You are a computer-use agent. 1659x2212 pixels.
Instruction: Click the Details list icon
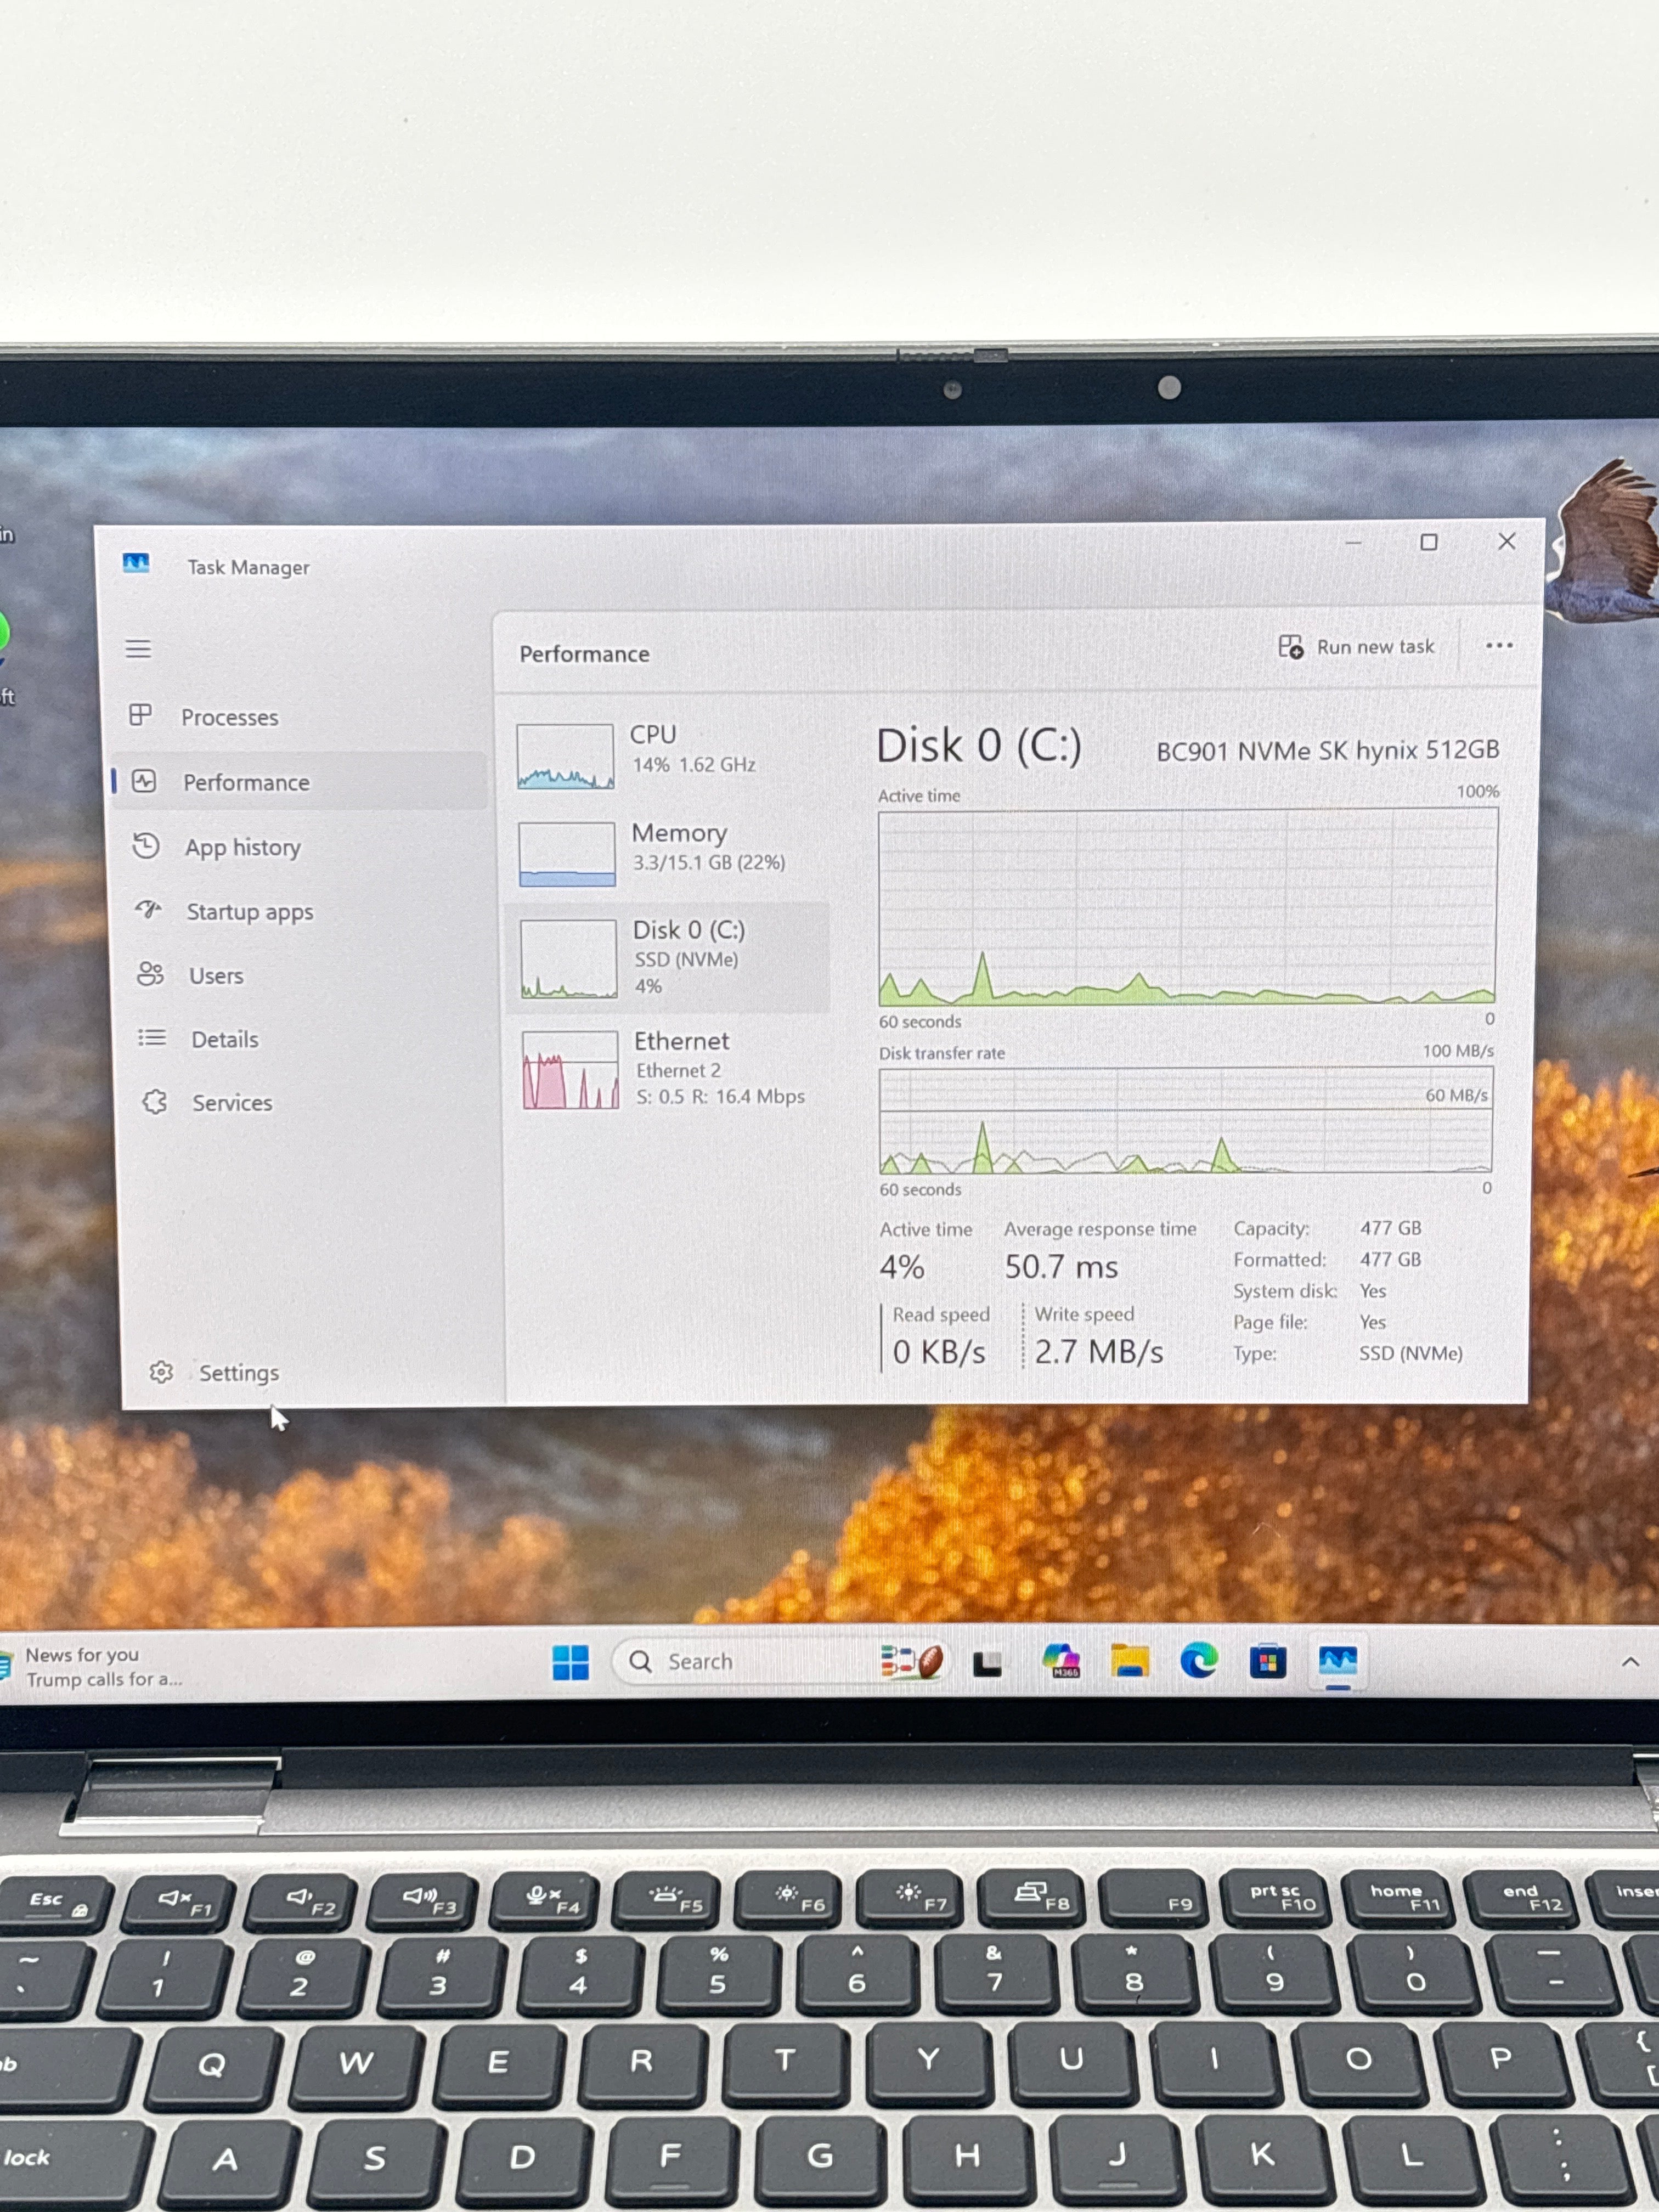(x=152, y=1038)
